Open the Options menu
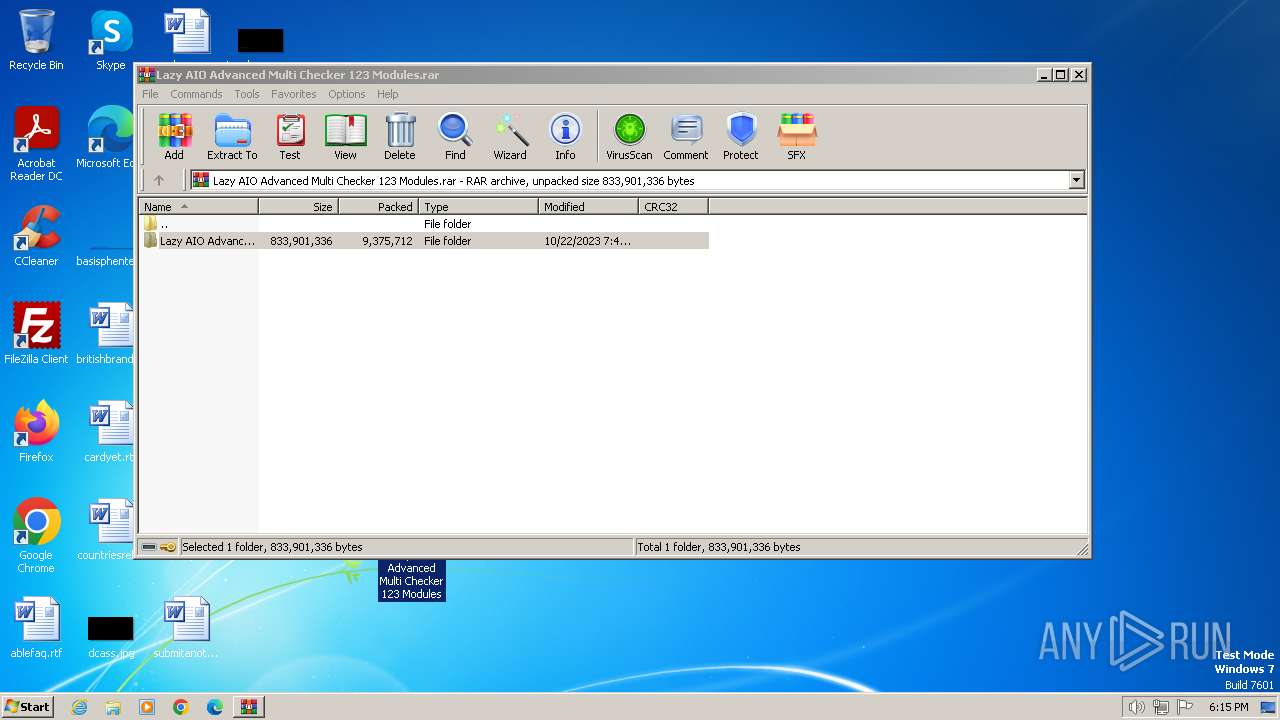This screenshot has width=1280, height=720. point(347,94)
